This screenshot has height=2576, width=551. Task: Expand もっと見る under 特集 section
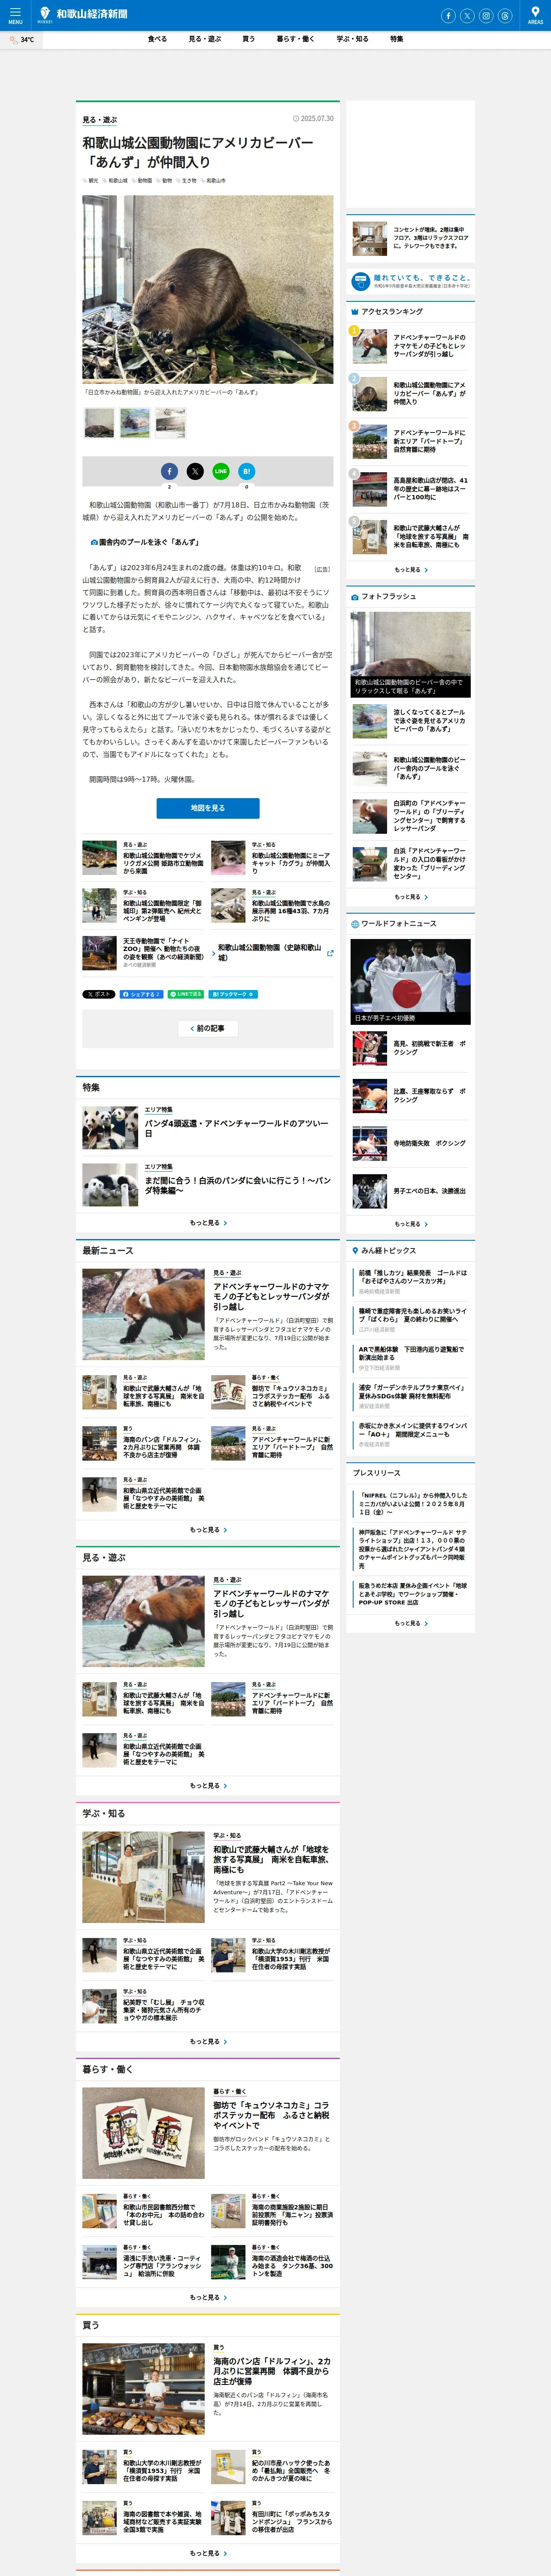pos(208,1223)
